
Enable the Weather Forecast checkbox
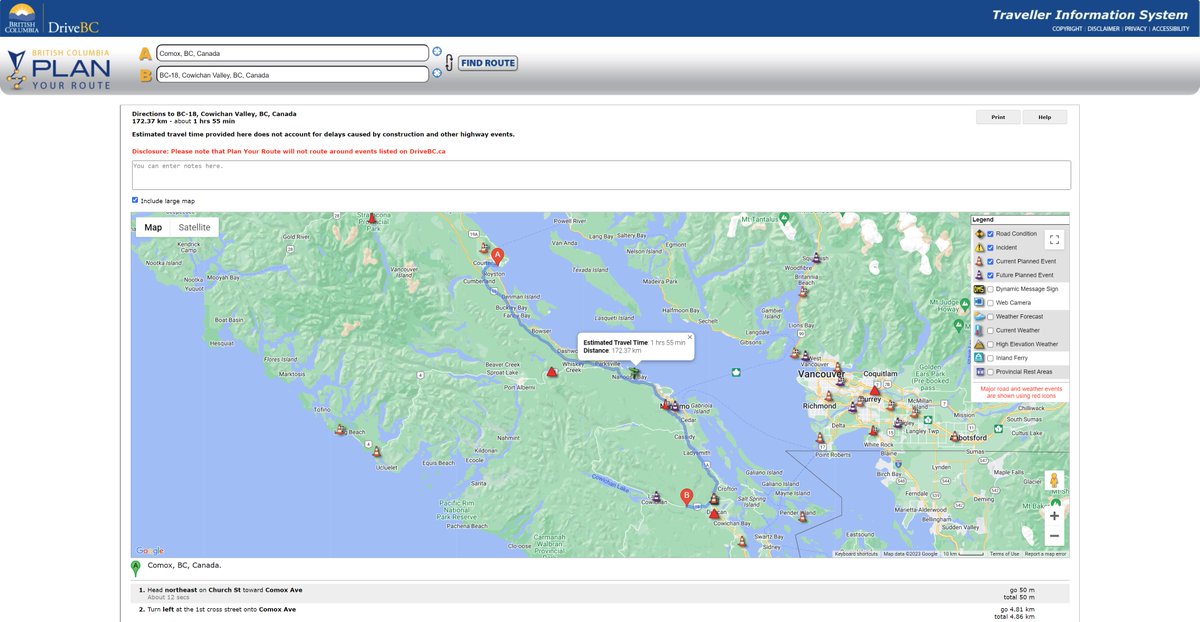coord(990,316)
